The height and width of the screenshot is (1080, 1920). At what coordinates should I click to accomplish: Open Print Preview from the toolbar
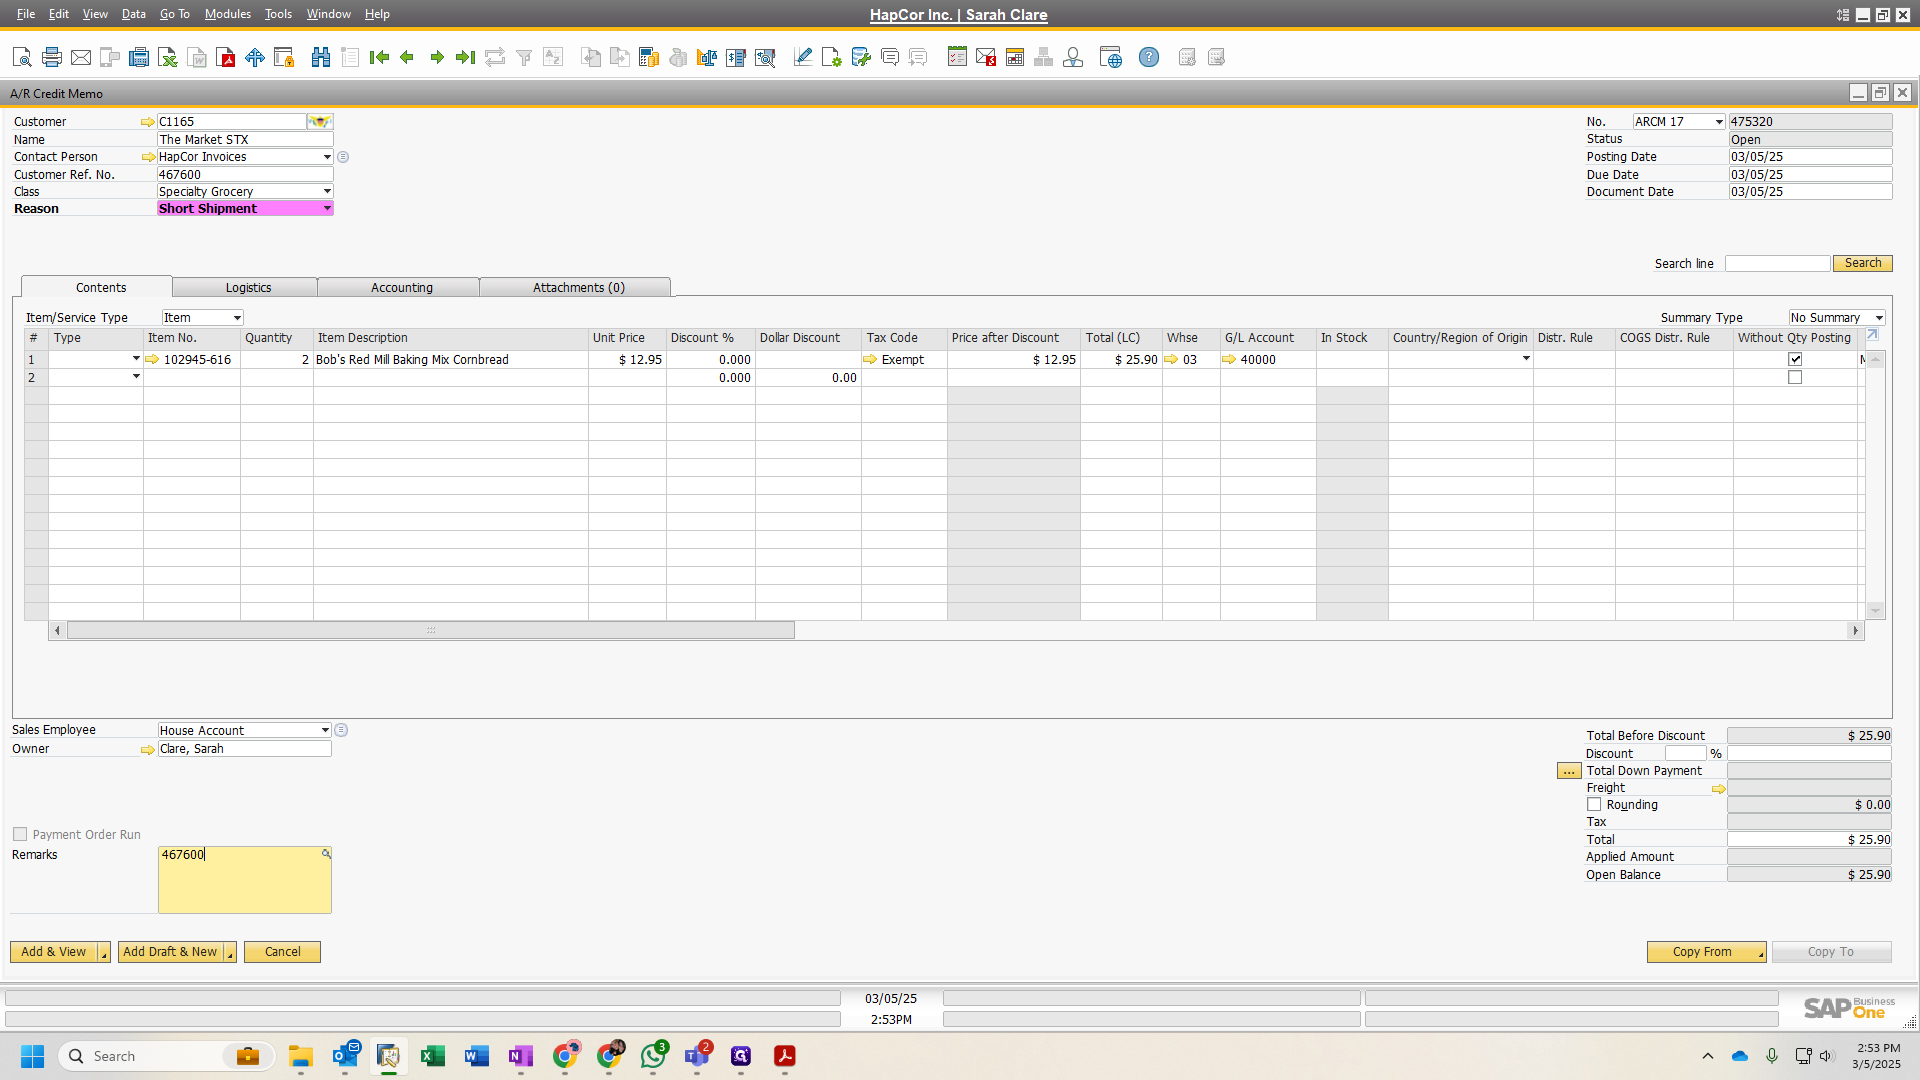point(22,58)
